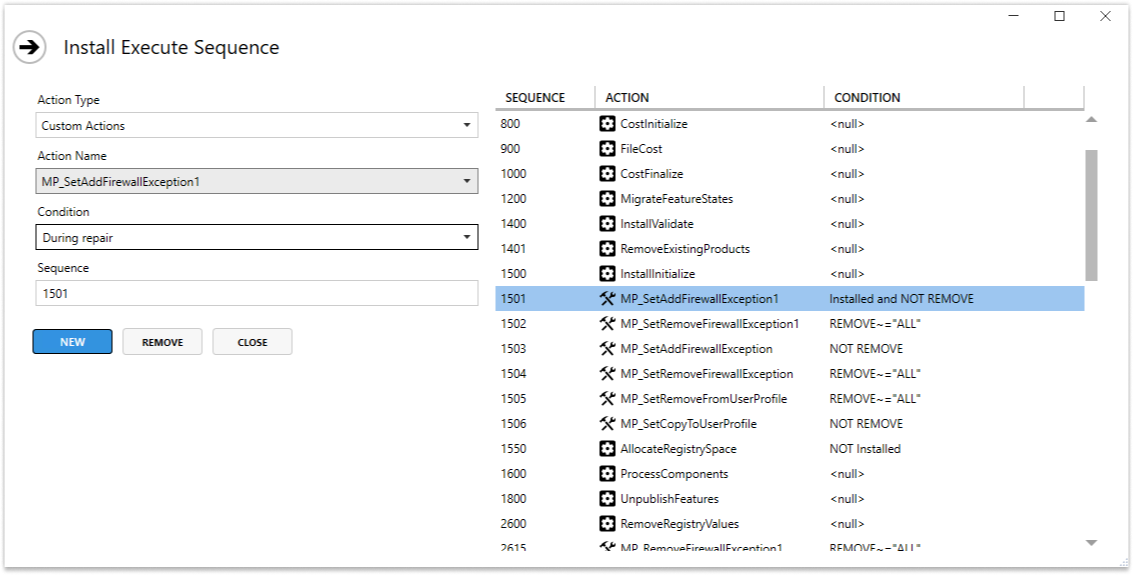Click the back arrow circle icon
The width and height of the screenshot is (1133, 575).
[30, 48]
